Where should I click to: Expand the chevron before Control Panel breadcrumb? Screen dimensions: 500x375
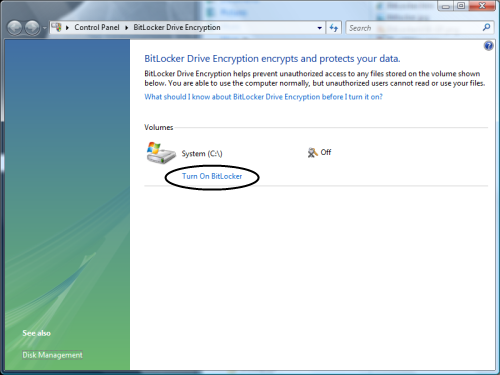pyautogui.click(x=67, y=28)
